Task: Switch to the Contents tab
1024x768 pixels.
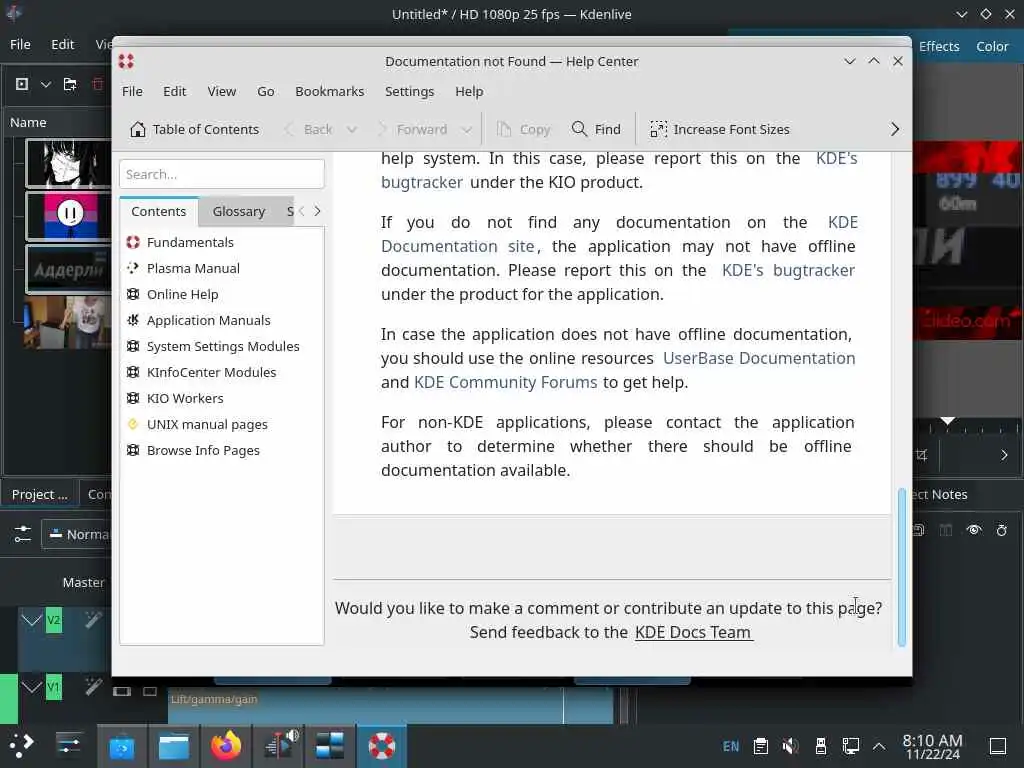Action: [x=159, y=212]
